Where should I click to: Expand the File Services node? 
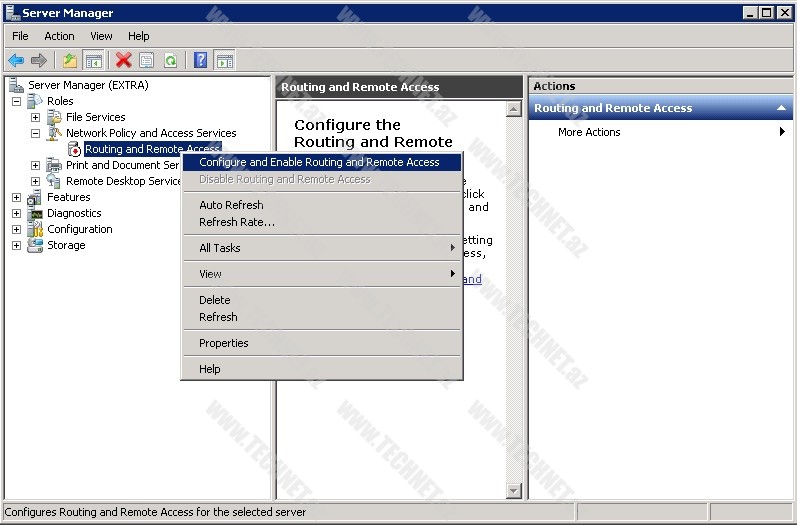coord(35,117)
